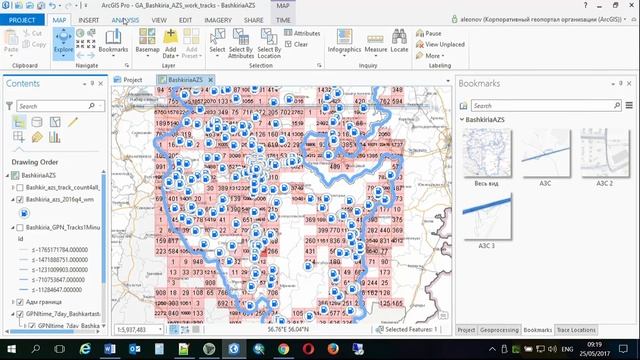Switch to the ANALYSIS ribbon tab

(125, 20)
